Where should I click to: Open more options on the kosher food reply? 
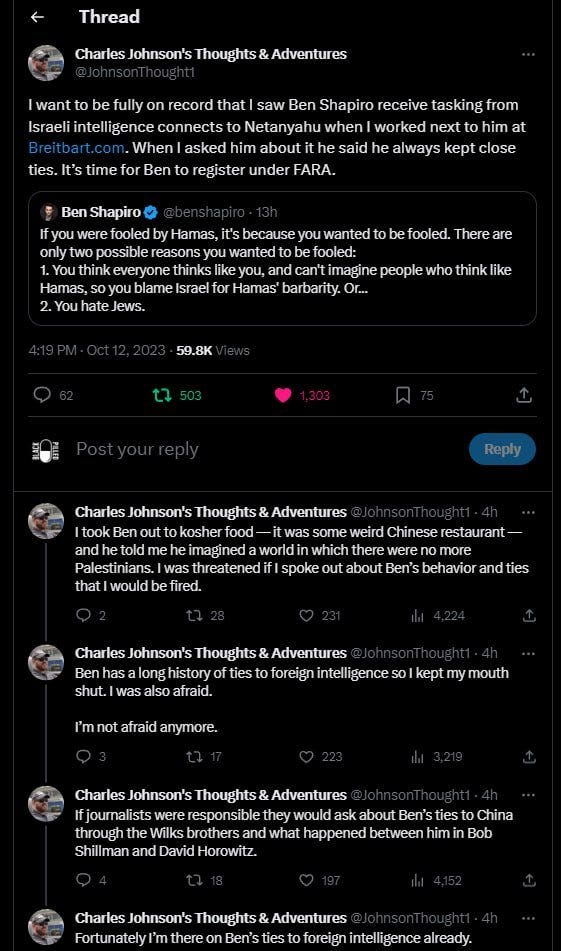[528, 512]
